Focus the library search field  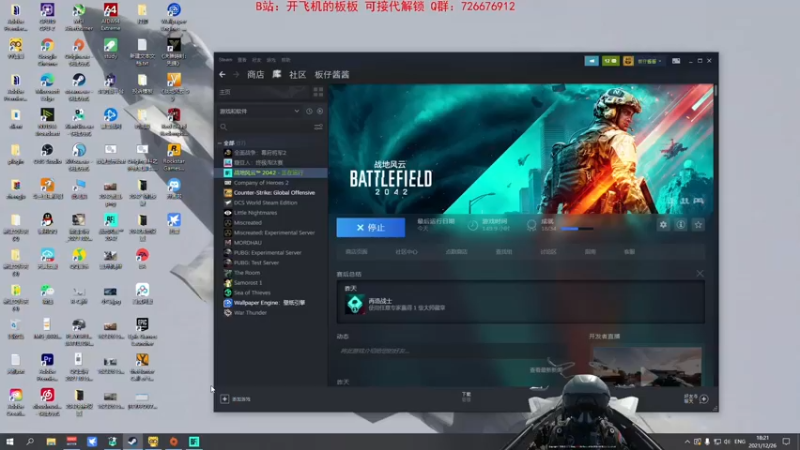(265, 127)
